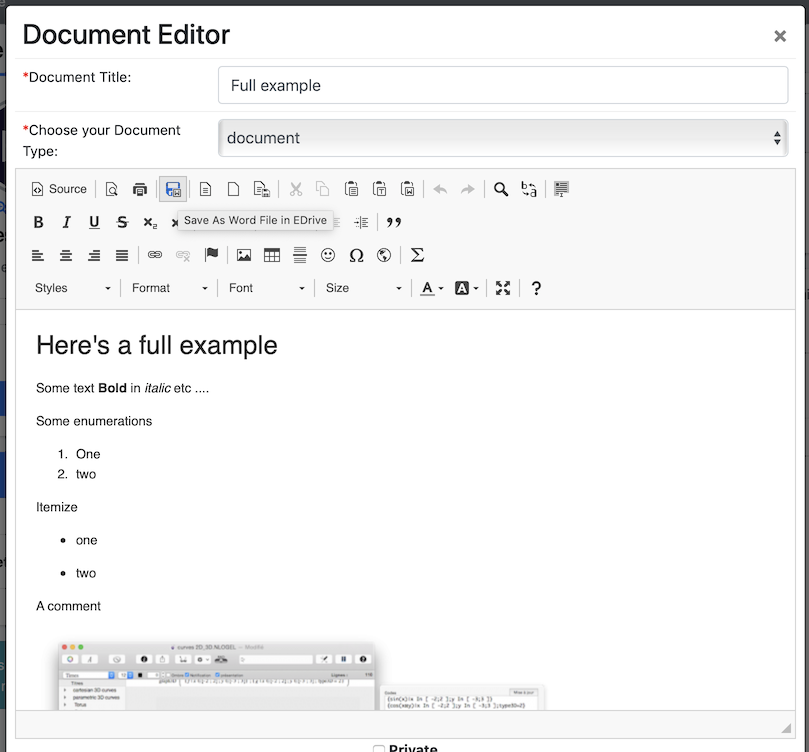Click the Paste clipboard icon

(351, 189)
